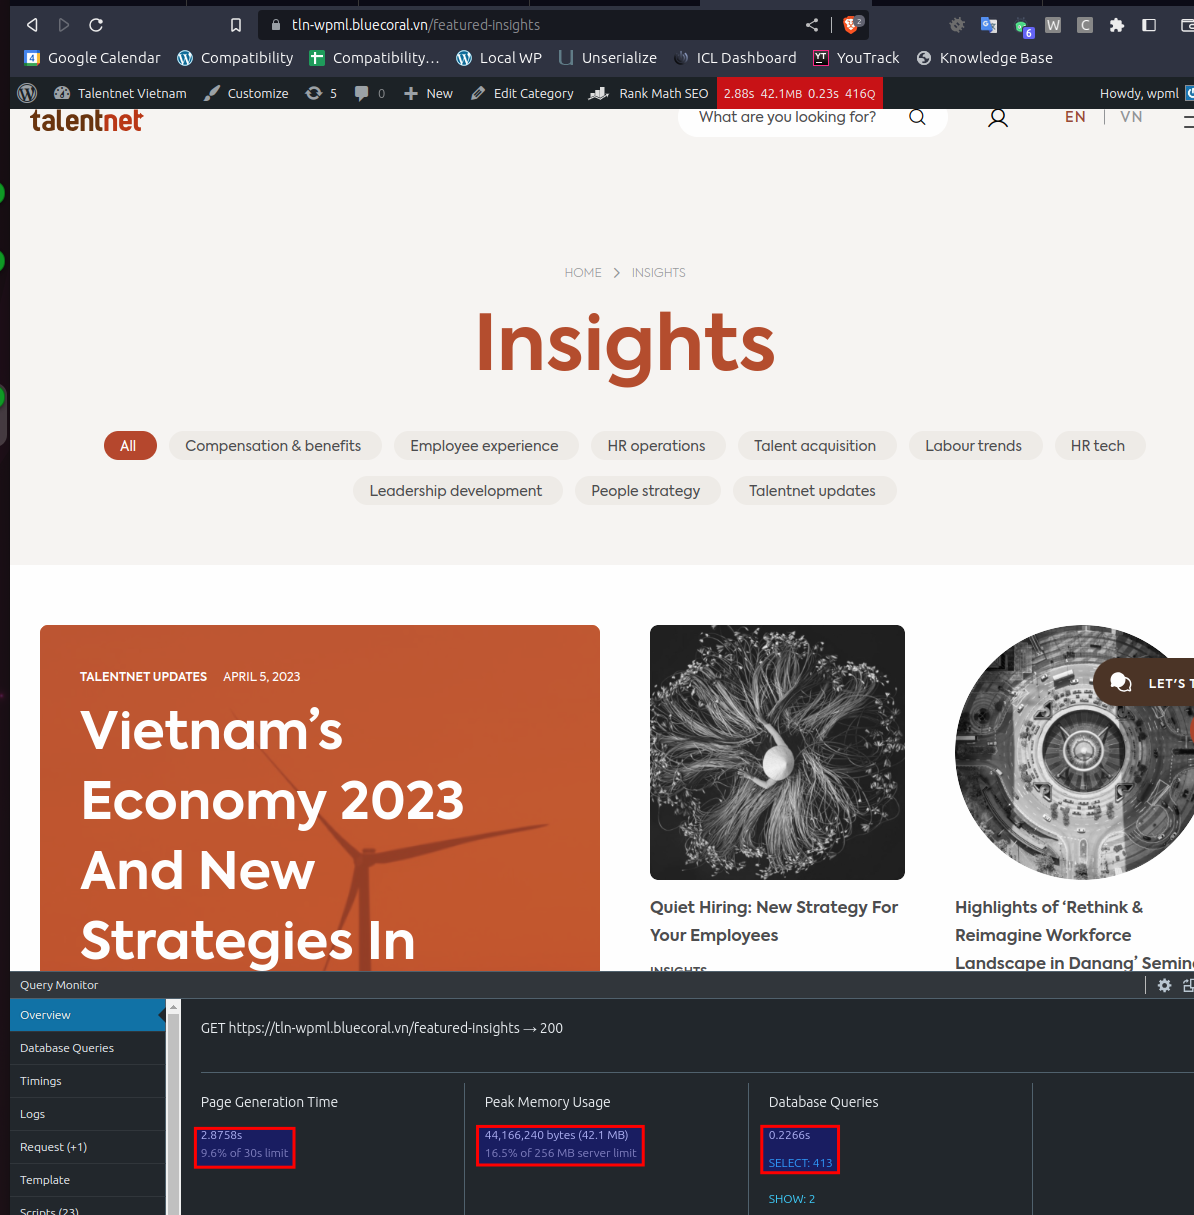Open Logs panel in Query Monitor
Viewport: 1194px width, 1215px height.
pyautogui.click(x=87, y=1114)
